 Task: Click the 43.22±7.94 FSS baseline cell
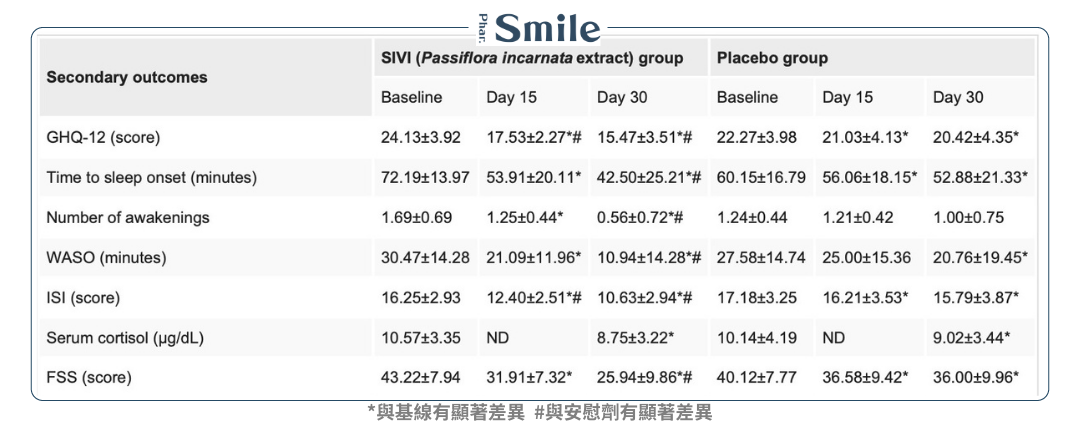(x=421, y=377)
